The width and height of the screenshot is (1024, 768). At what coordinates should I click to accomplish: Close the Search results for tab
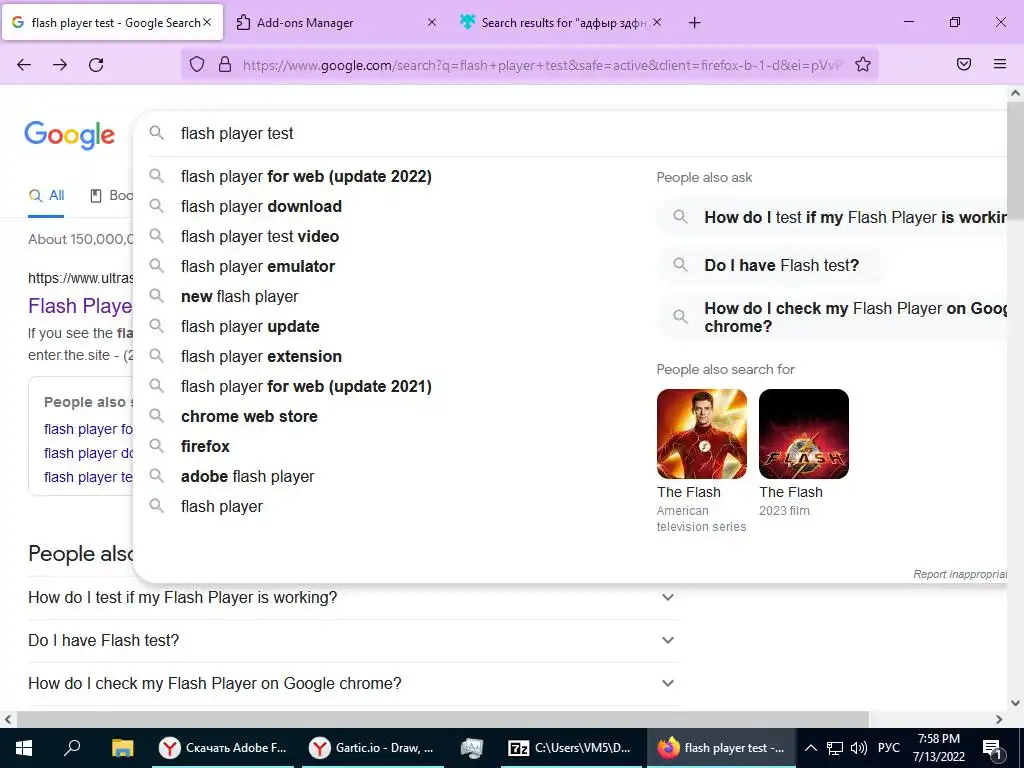(x=657, y=22)
